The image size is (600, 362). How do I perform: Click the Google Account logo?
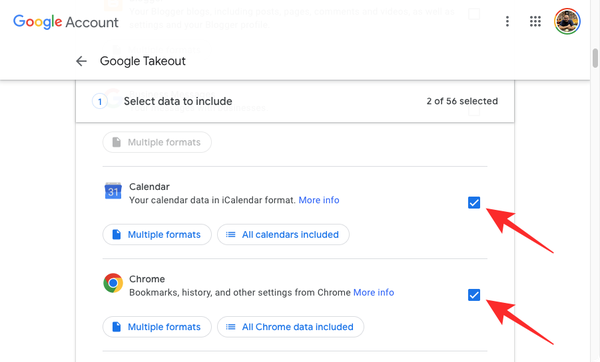pos(66,22)
